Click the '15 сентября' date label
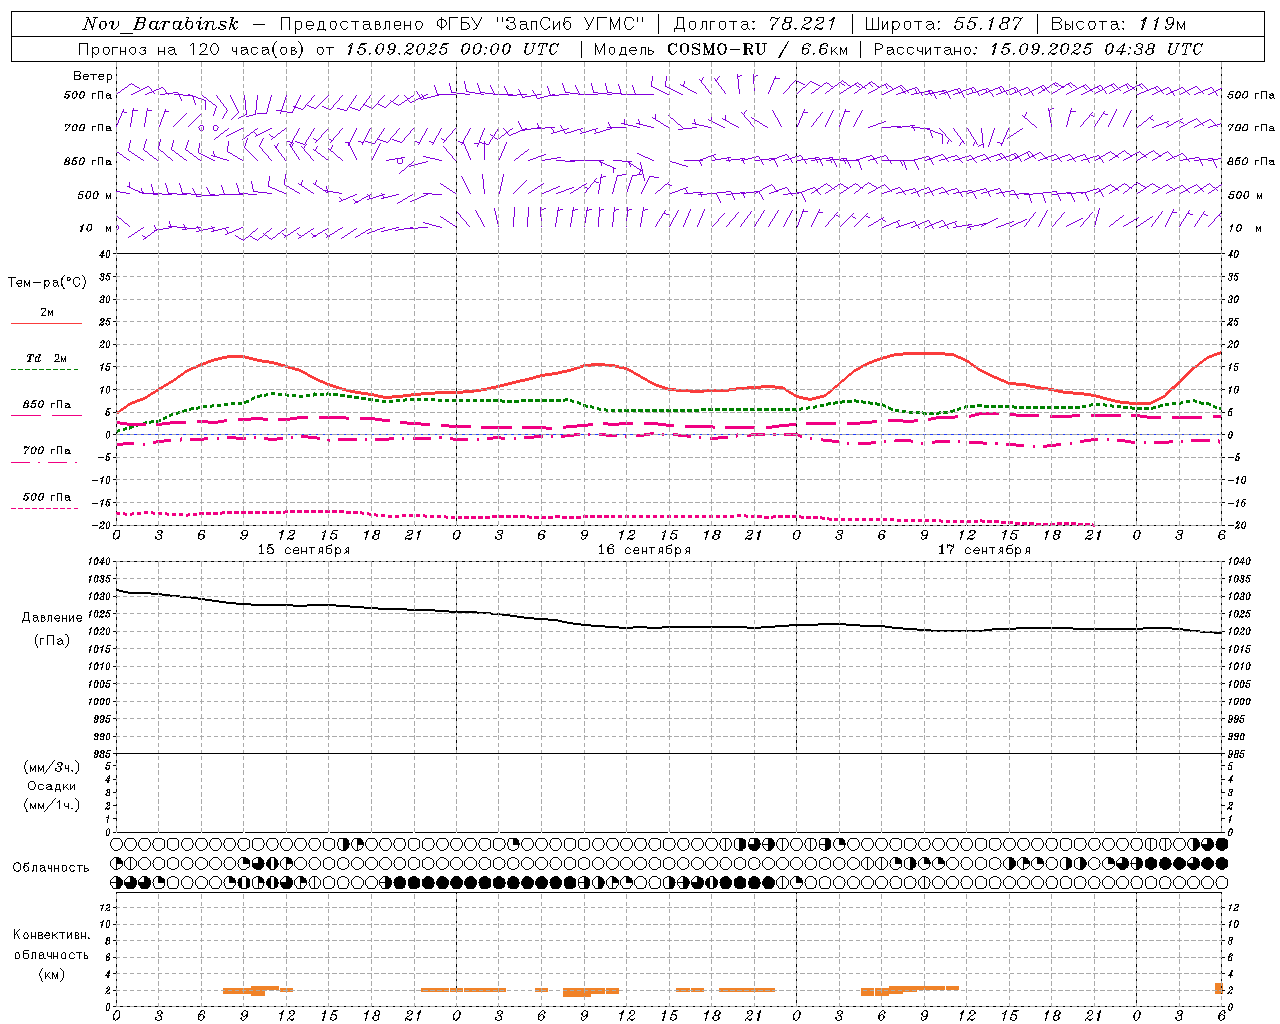 303,550
